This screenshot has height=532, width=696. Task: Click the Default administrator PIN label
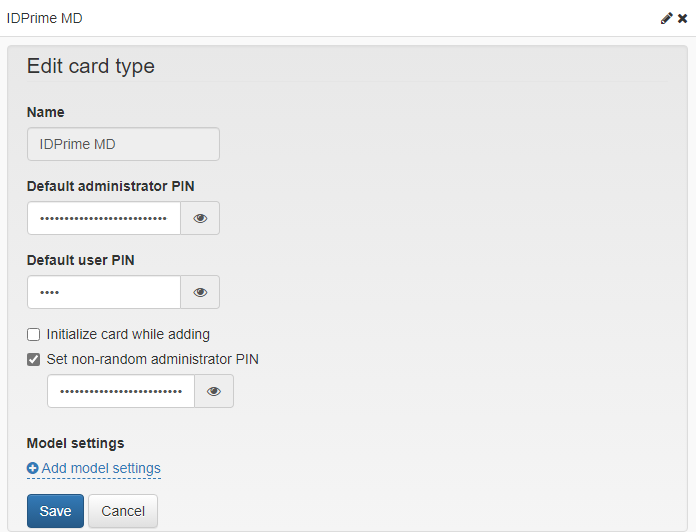point(111,186)
